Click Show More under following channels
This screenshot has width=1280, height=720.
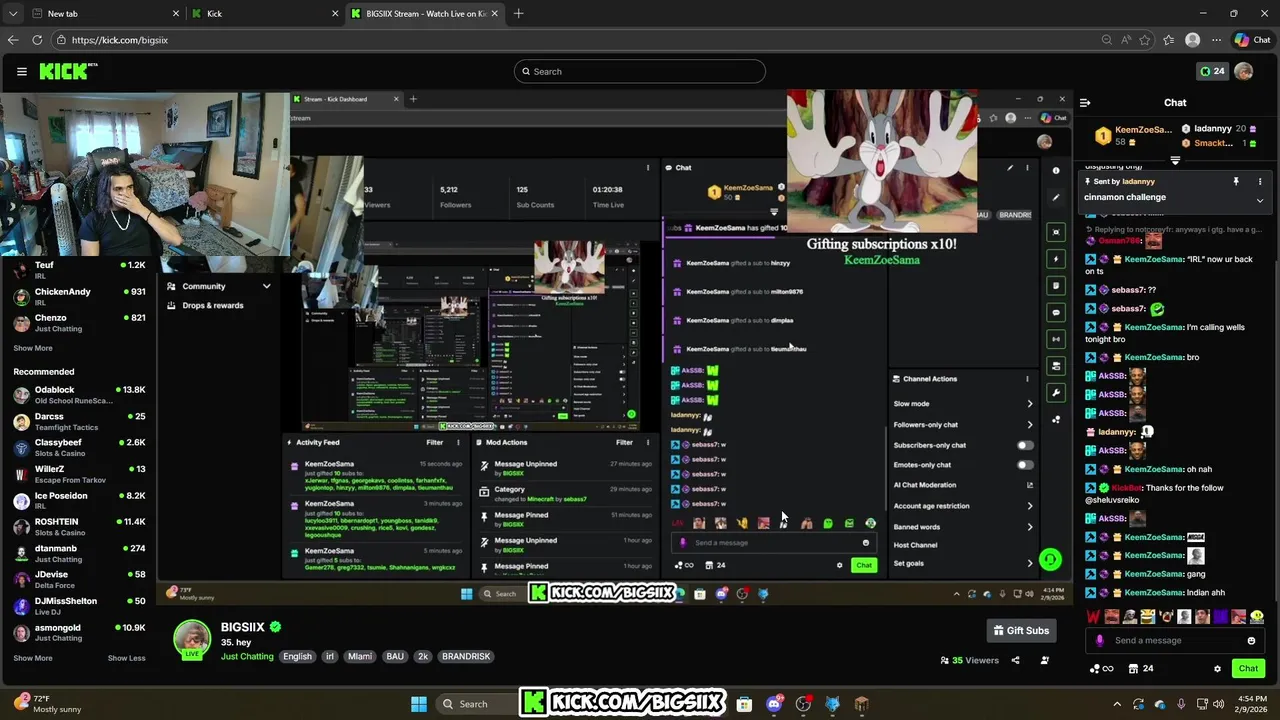pos(33,348)
